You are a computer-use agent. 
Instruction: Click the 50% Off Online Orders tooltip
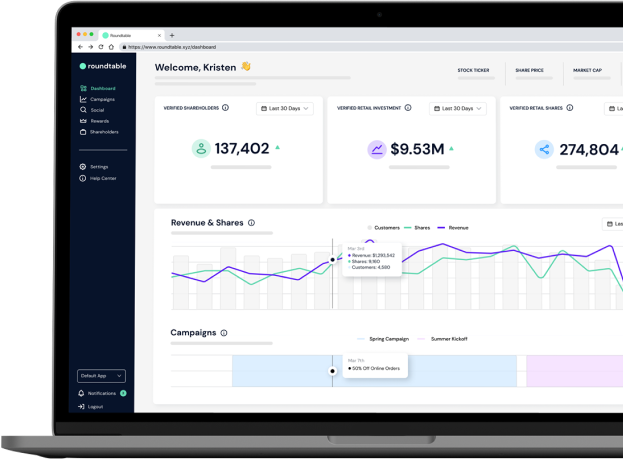pyautogui.click(x=375, y=365)
